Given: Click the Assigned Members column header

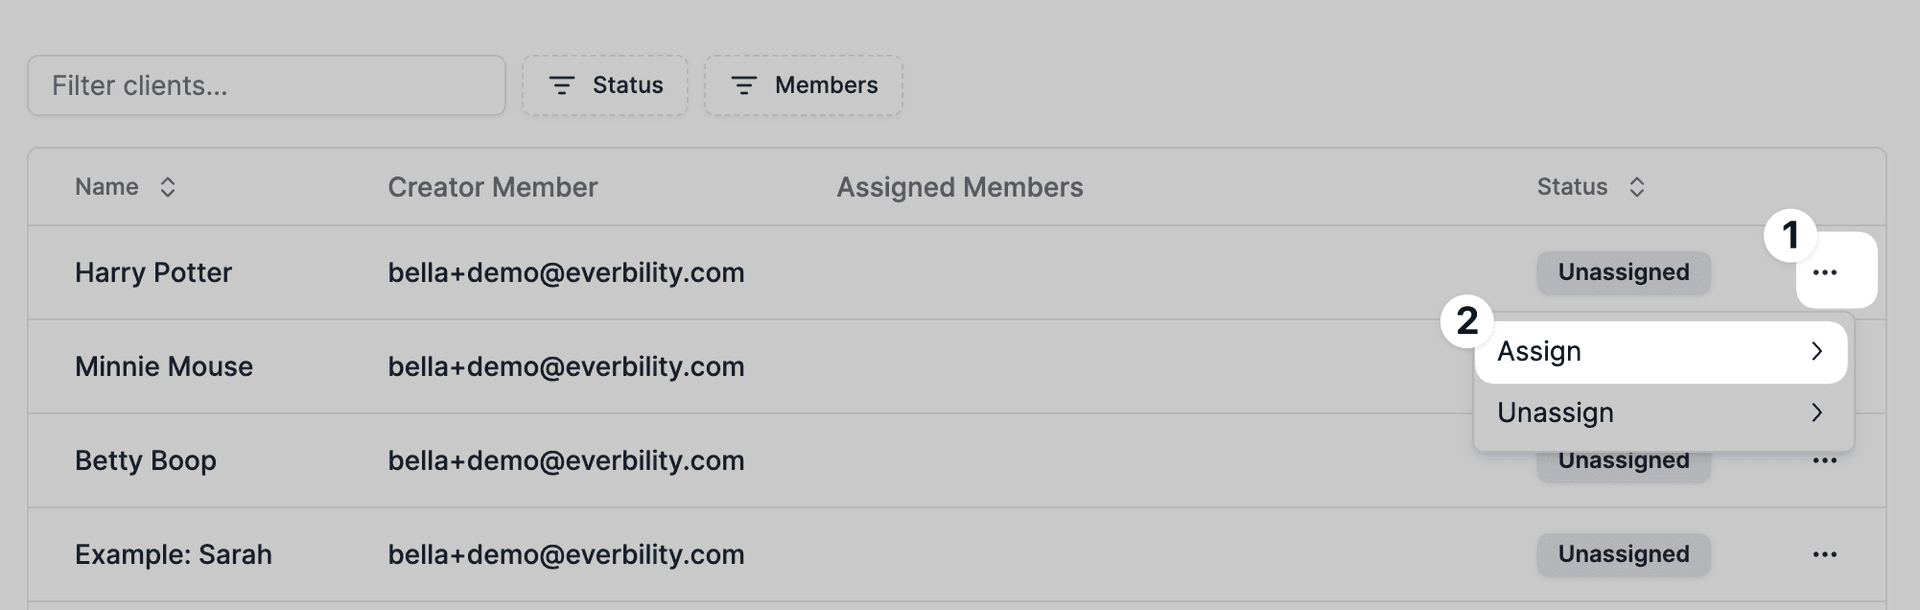Looking at the screenshot, I should tap(959, 187).
